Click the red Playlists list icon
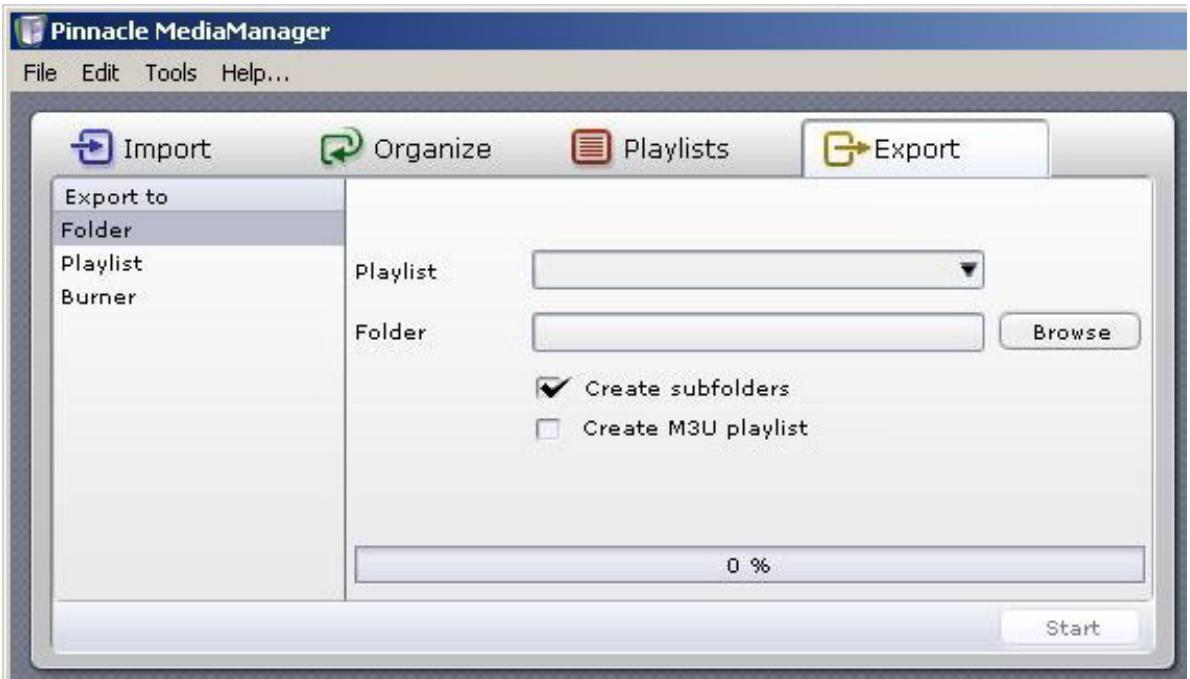The image size is (1190, 679). coord(590,147)
